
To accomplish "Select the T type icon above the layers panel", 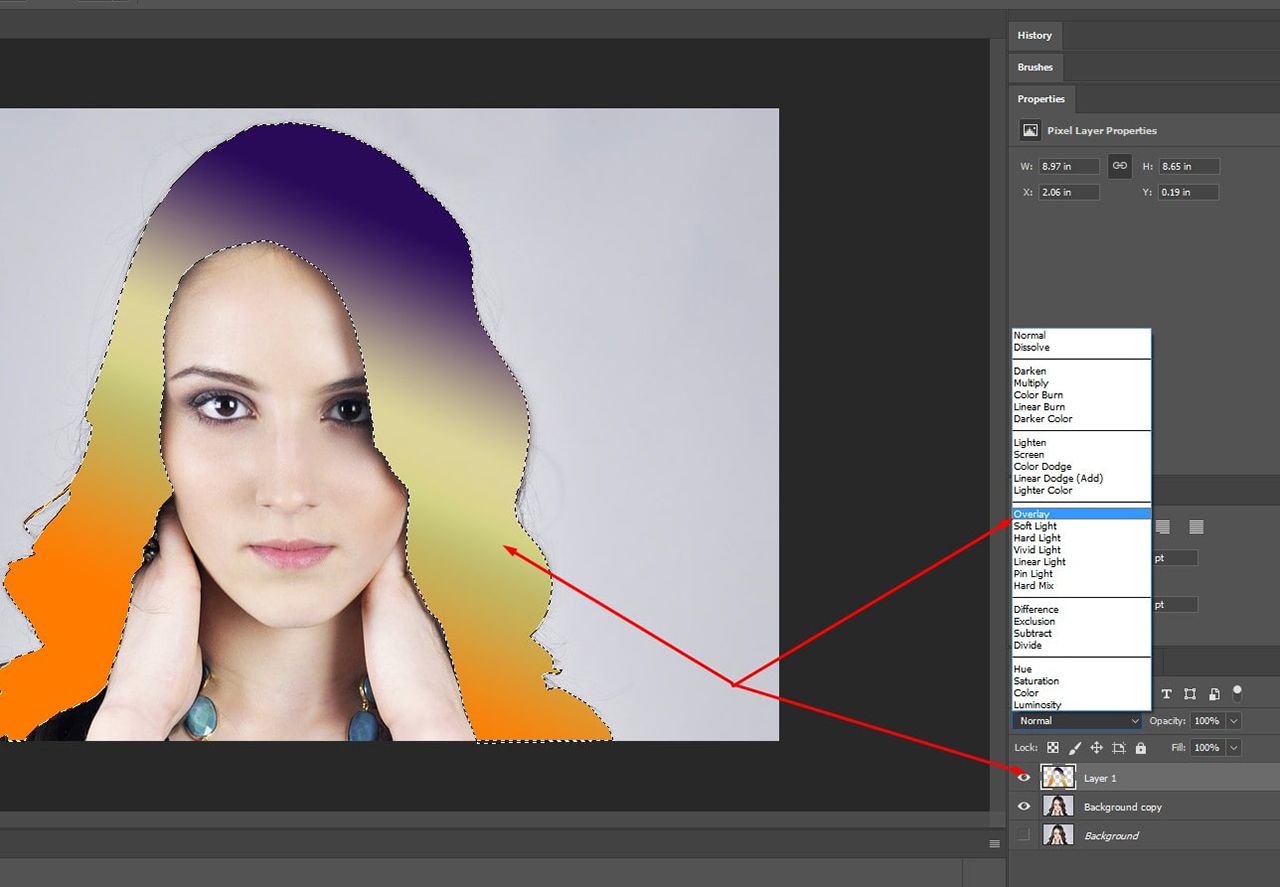I will (x=1166, y=694).
